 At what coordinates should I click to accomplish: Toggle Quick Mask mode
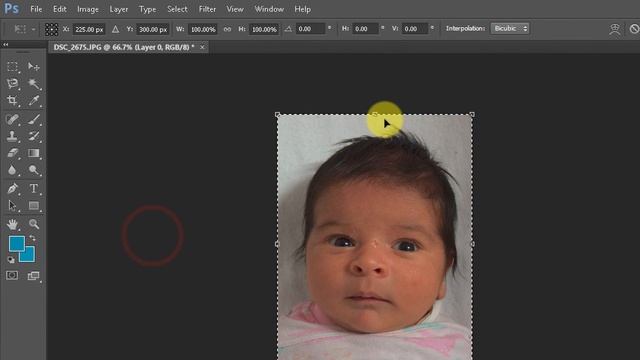coord(12,276)
